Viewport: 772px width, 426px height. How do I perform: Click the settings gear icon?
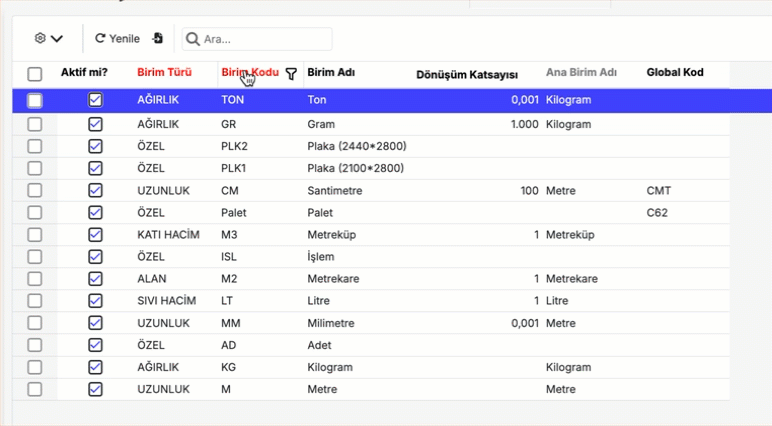[40, 38]
